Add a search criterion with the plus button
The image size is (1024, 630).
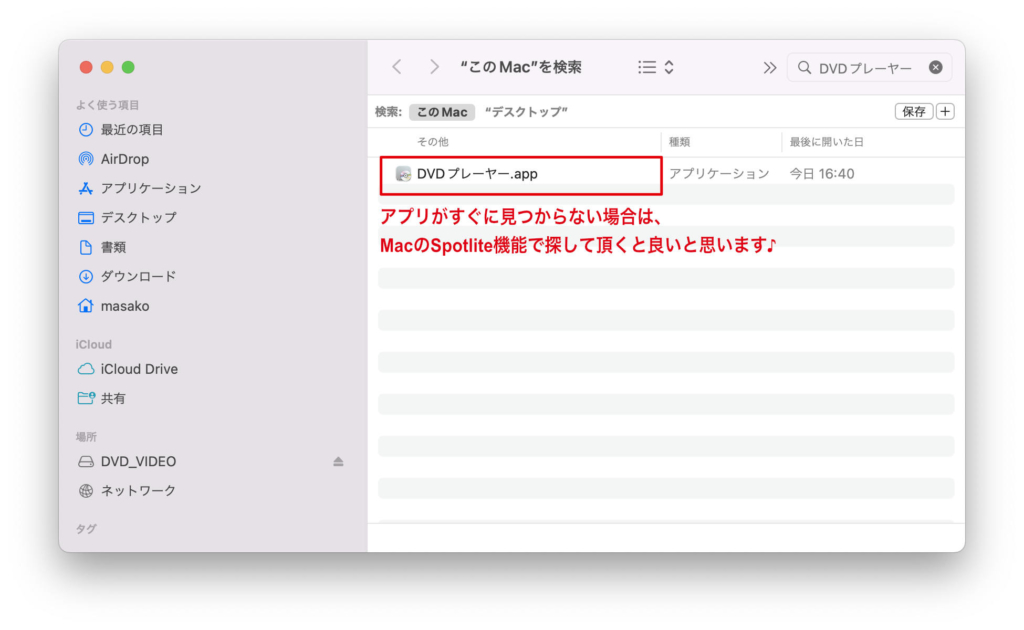944,111
